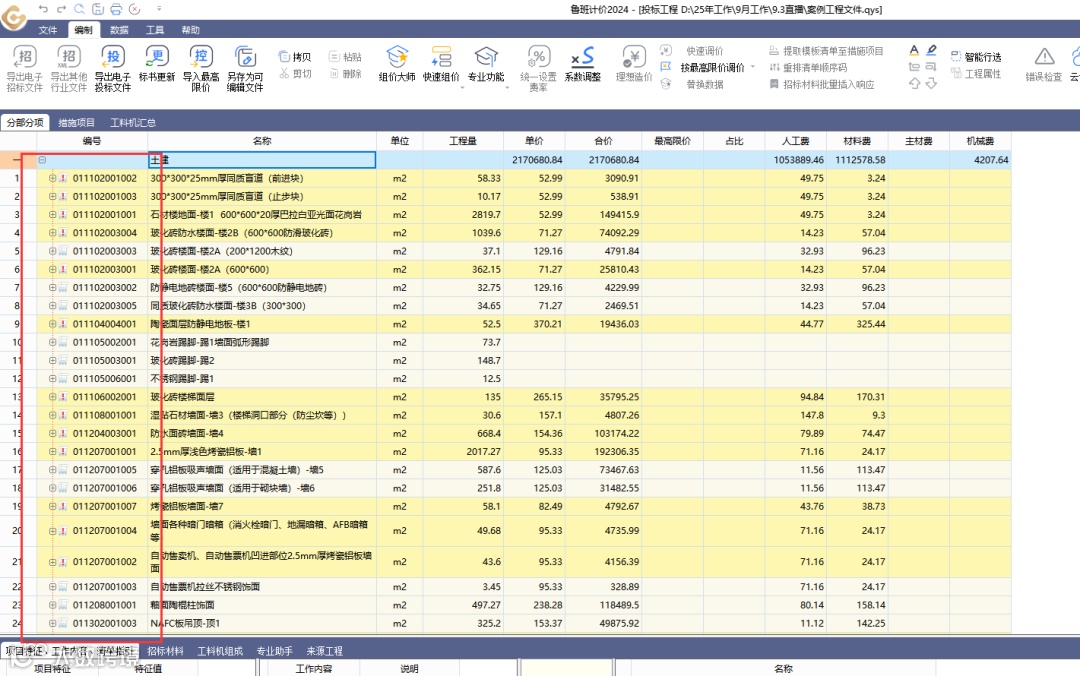Open 工程属性 settings
1080x676 pixels.
pyautogui.click(x=976, y=74)
